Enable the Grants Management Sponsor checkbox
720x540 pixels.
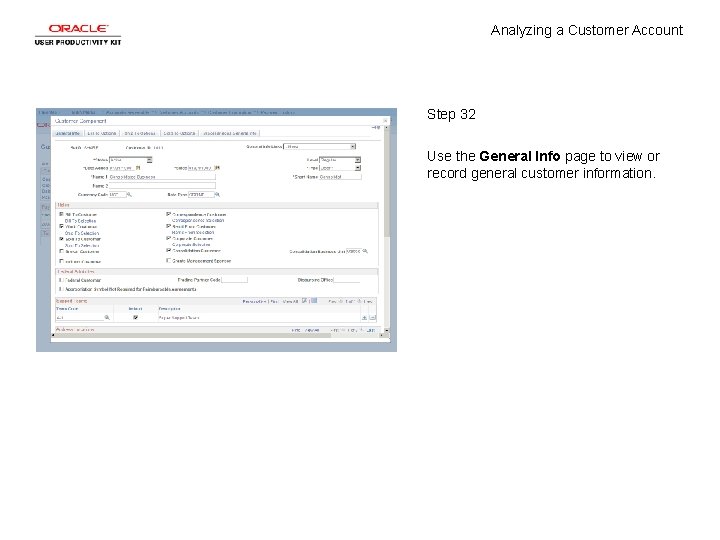[x=169, y=260]
